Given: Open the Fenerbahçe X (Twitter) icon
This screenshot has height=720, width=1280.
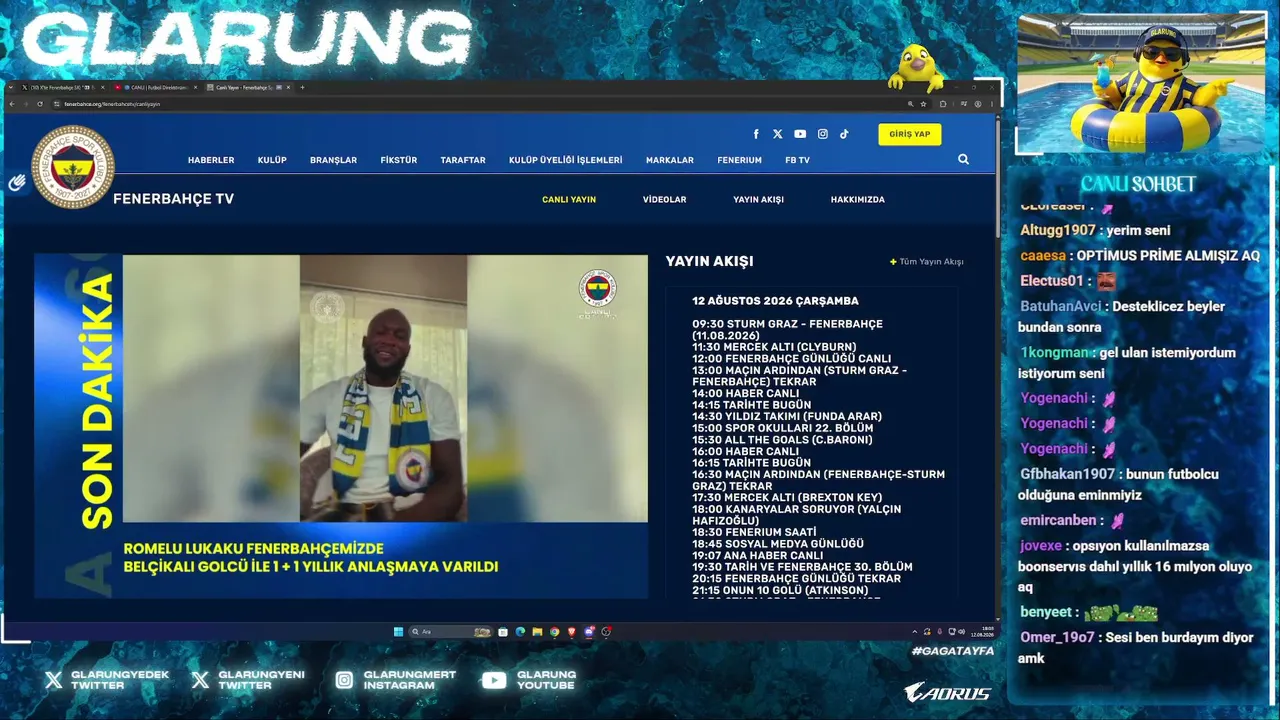Looking at the screenshot, I should coord(778,134).
